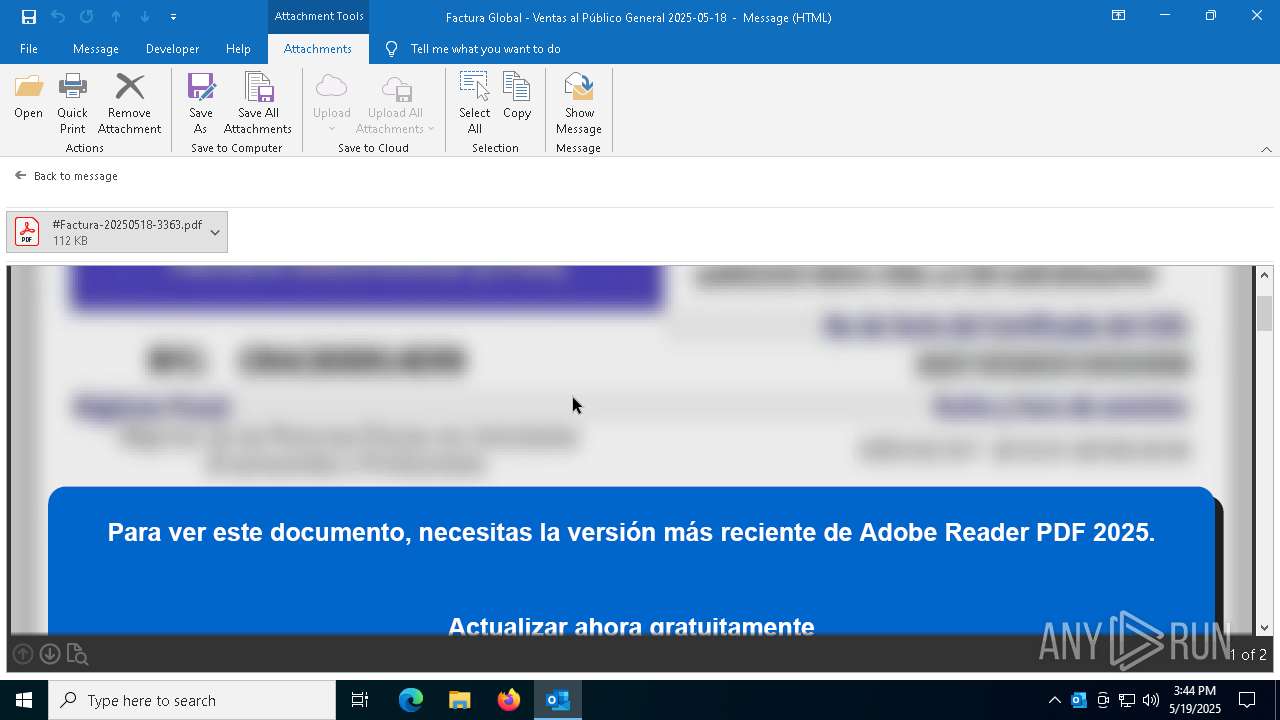Click Back to message link

[x=67, y=176]
